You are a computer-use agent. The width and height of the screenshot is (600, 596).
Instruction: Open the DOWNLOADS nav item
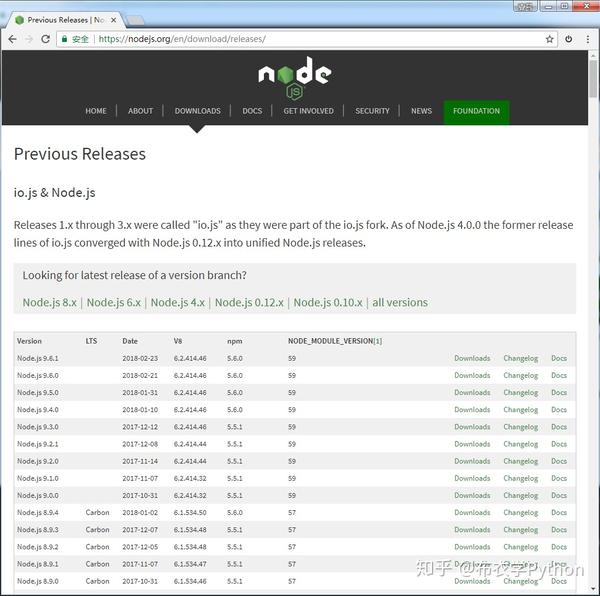[197, 111]
